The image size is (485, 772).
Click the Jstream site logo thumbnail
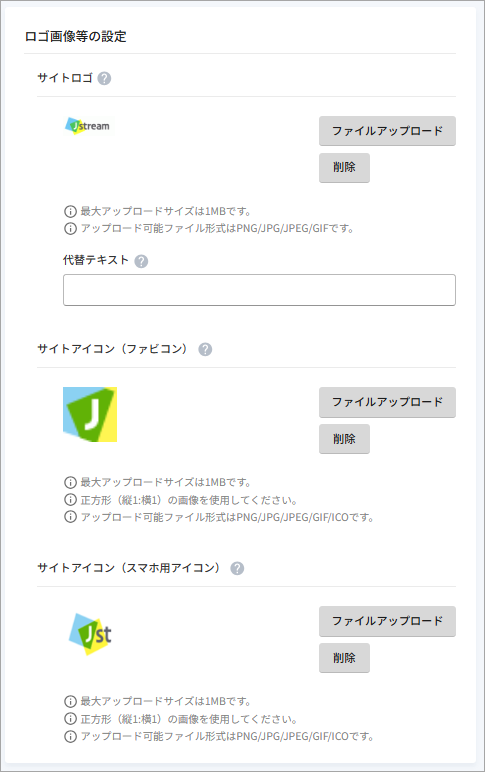88,126
